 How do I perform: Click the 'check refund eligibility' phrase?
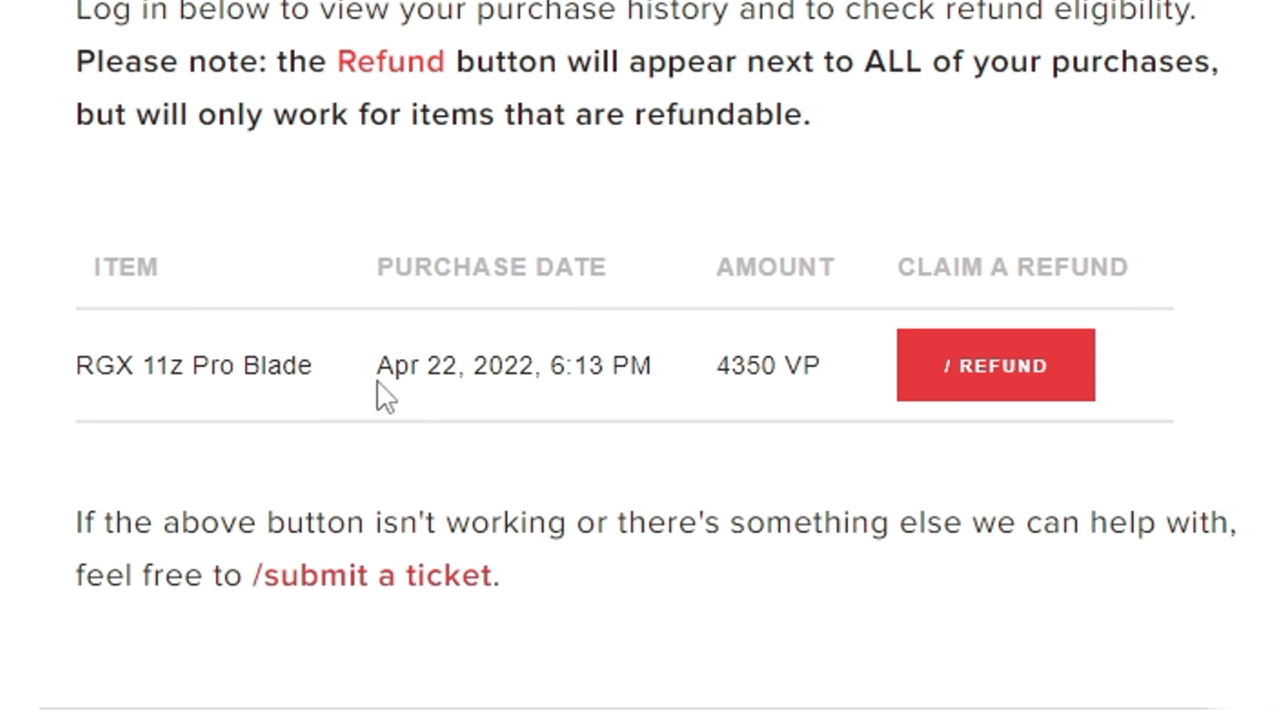point(1020,12)
